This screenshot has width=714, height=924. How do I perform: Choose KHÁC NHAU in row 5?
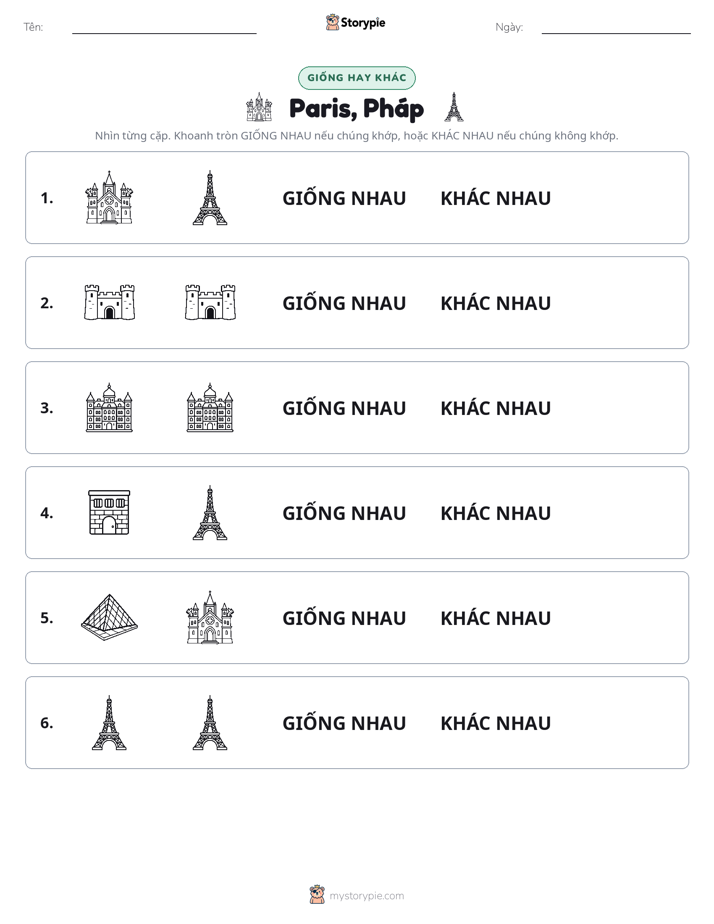coord(495,618)
